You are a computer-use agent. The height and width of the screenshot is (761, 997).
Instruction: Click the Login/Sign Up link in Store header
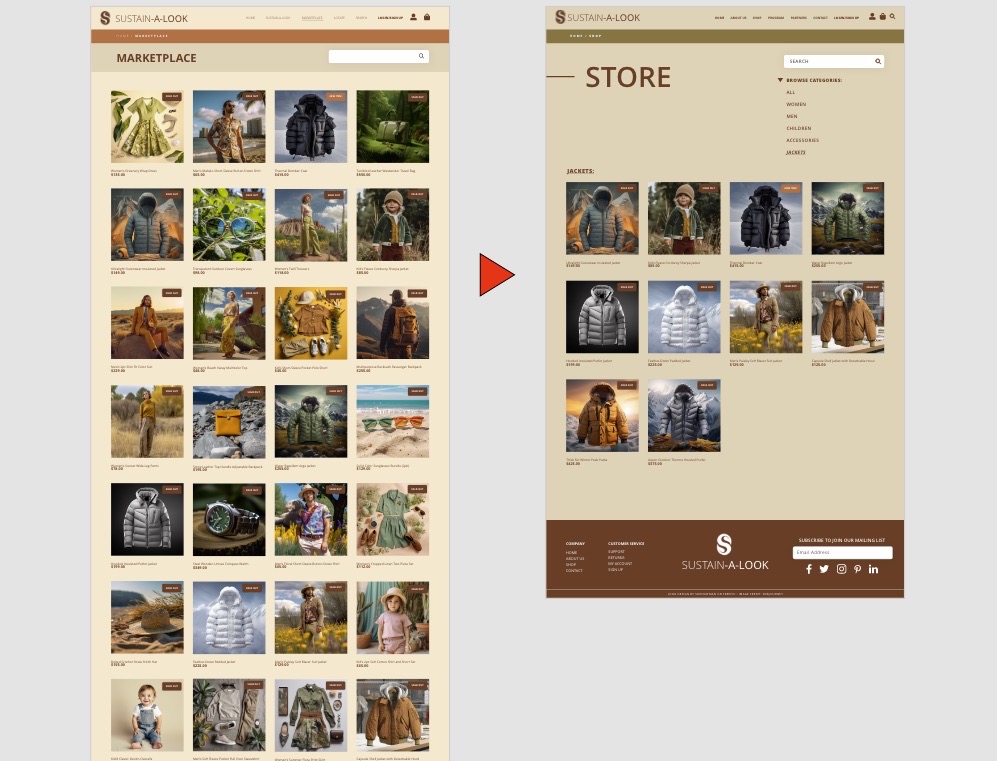click(x=846, y=17)
